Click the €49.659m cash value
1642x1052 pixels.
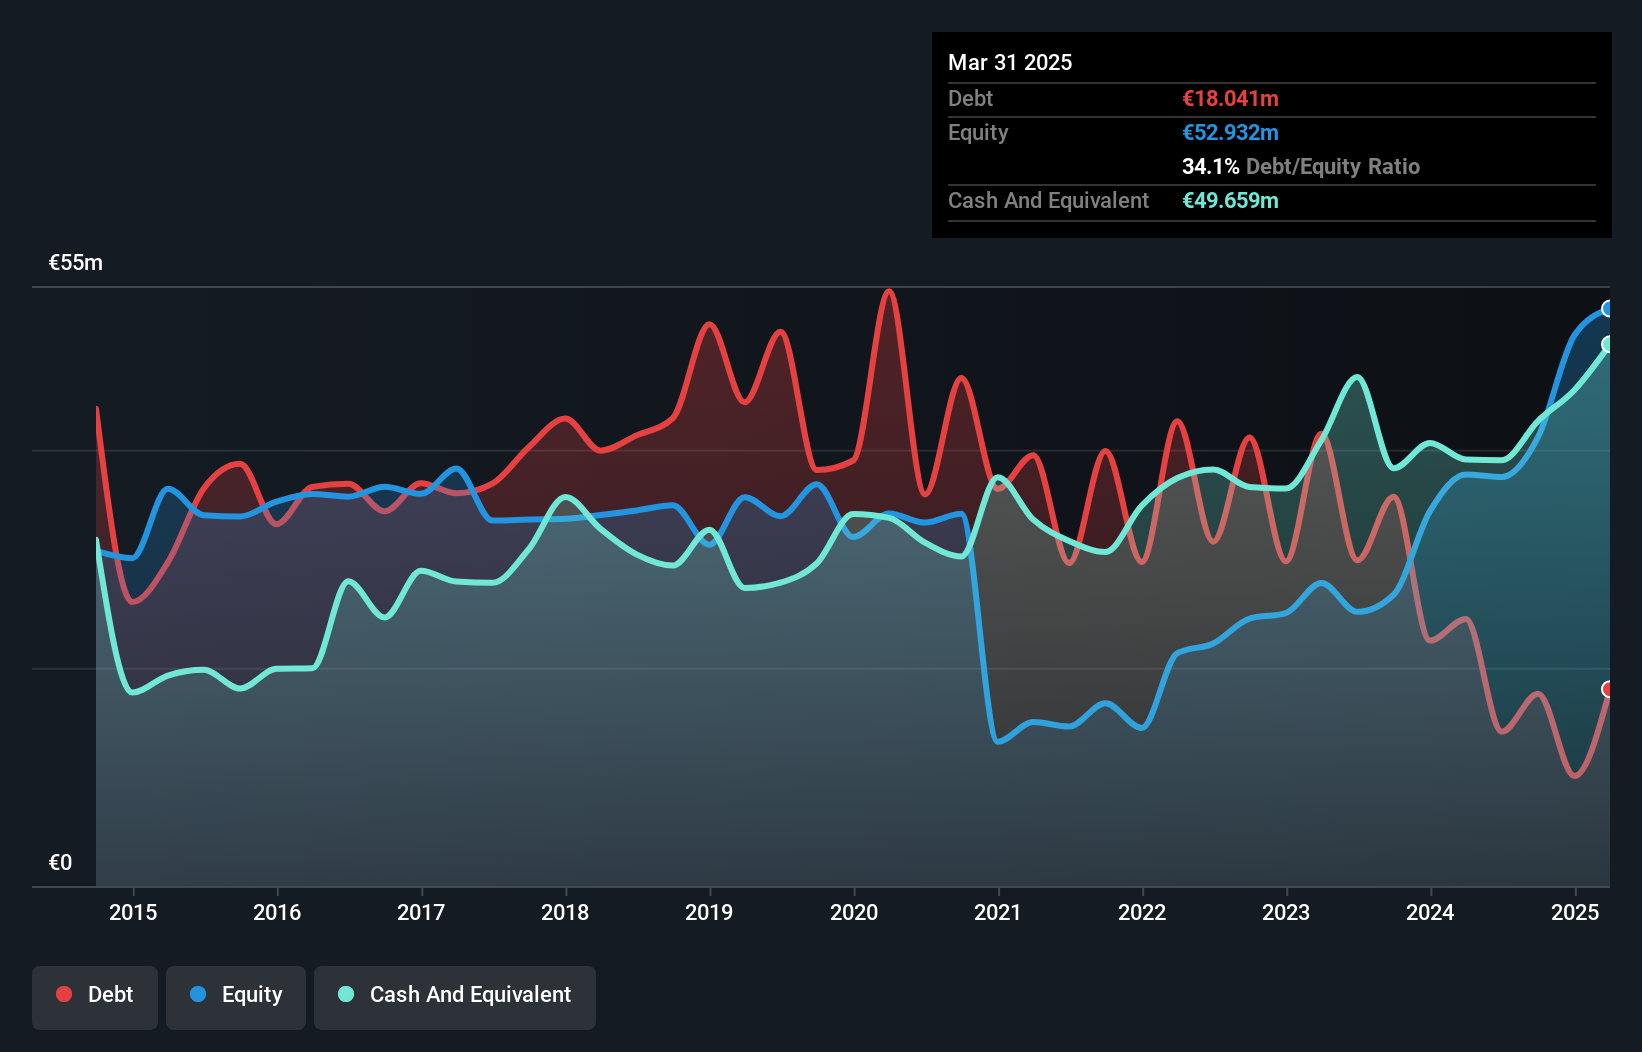(x=1230, y=200)
